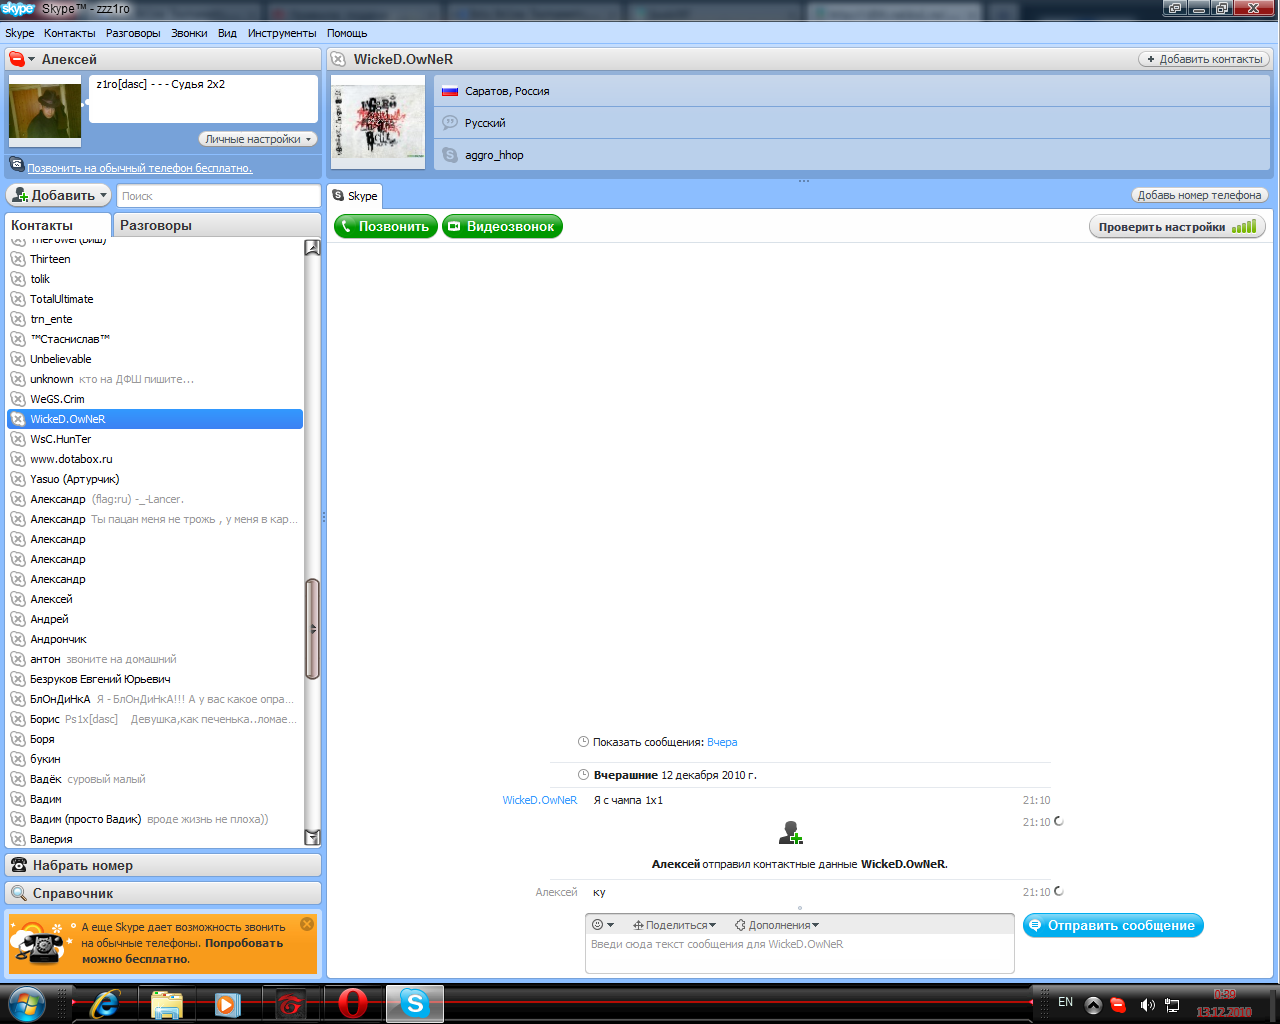
Task: Select contact Yasuo (Артурчик)
Action: tap(155, 479)
